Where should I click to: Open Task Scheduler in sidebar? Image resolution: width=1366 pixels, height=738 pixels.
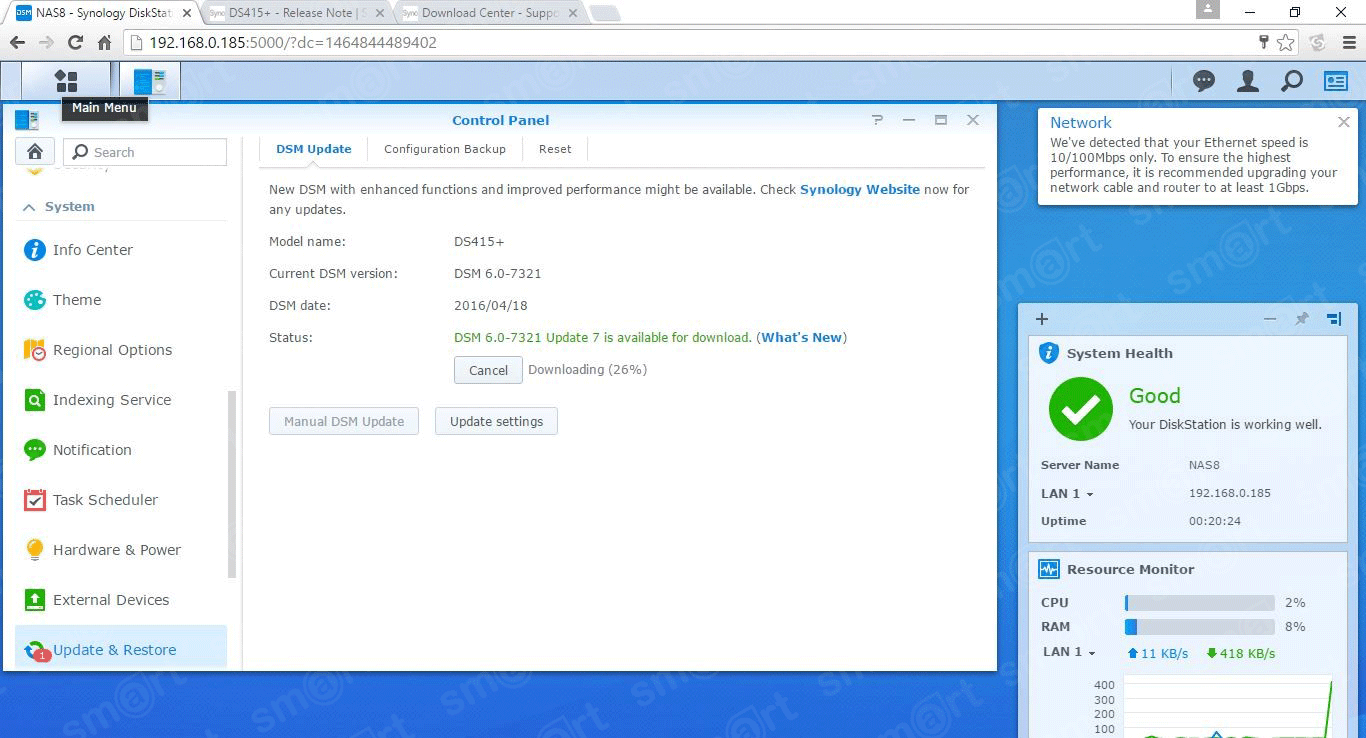(121, 500)
